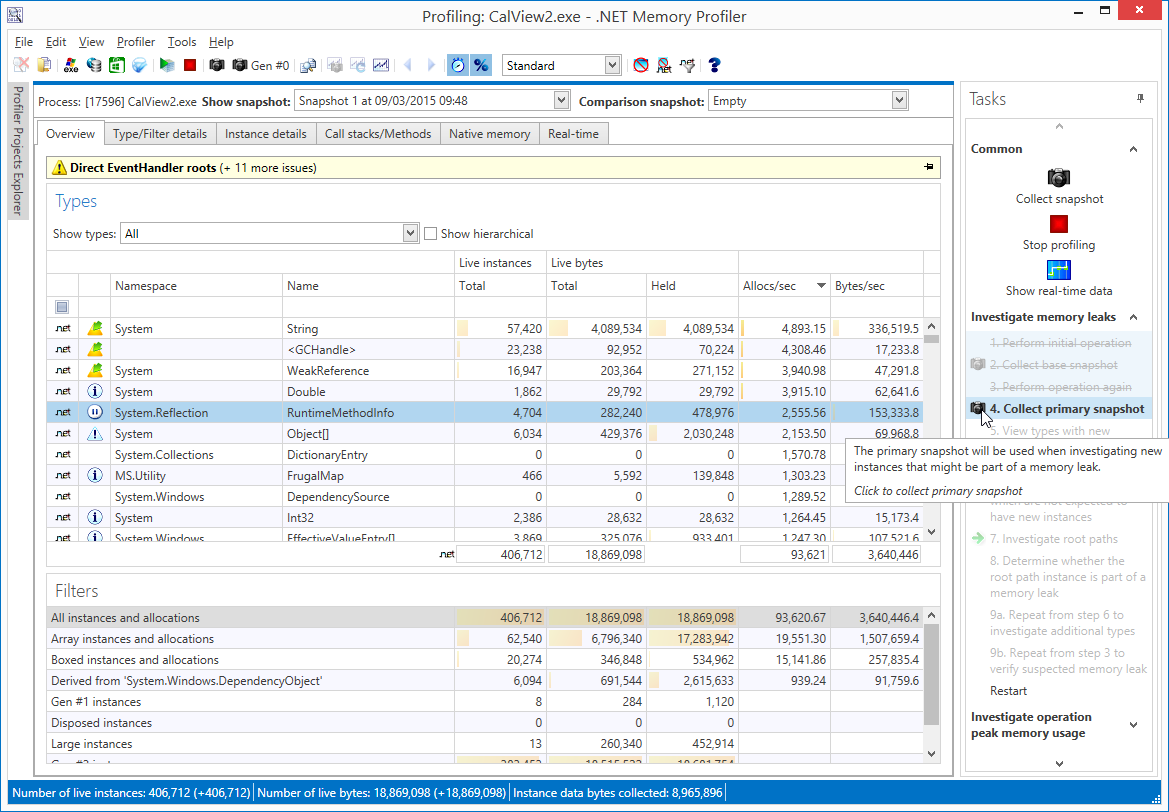Click the Collect snapshot camera in Tasks

[1059, 178]
